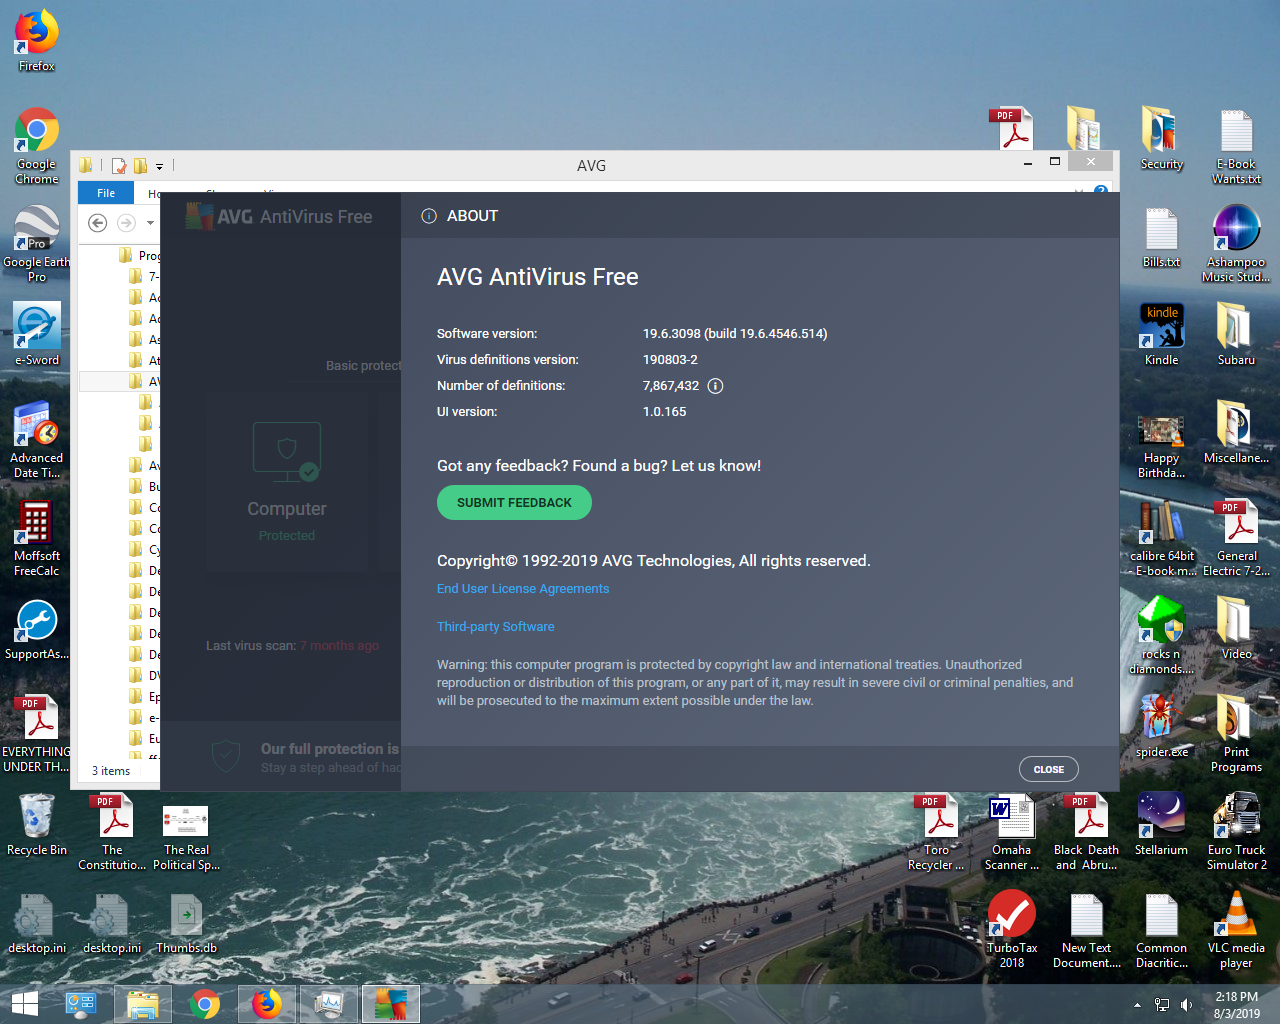Open the Security folder on desktop
Viewport: 1280px width, 1024px height.
(1161, 138)
